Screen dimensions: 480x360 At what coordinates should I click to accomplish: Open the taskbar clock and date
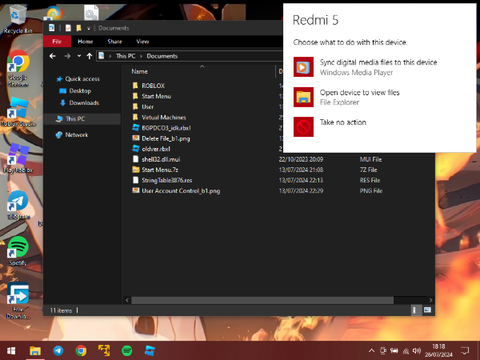(x=439, y=351)
